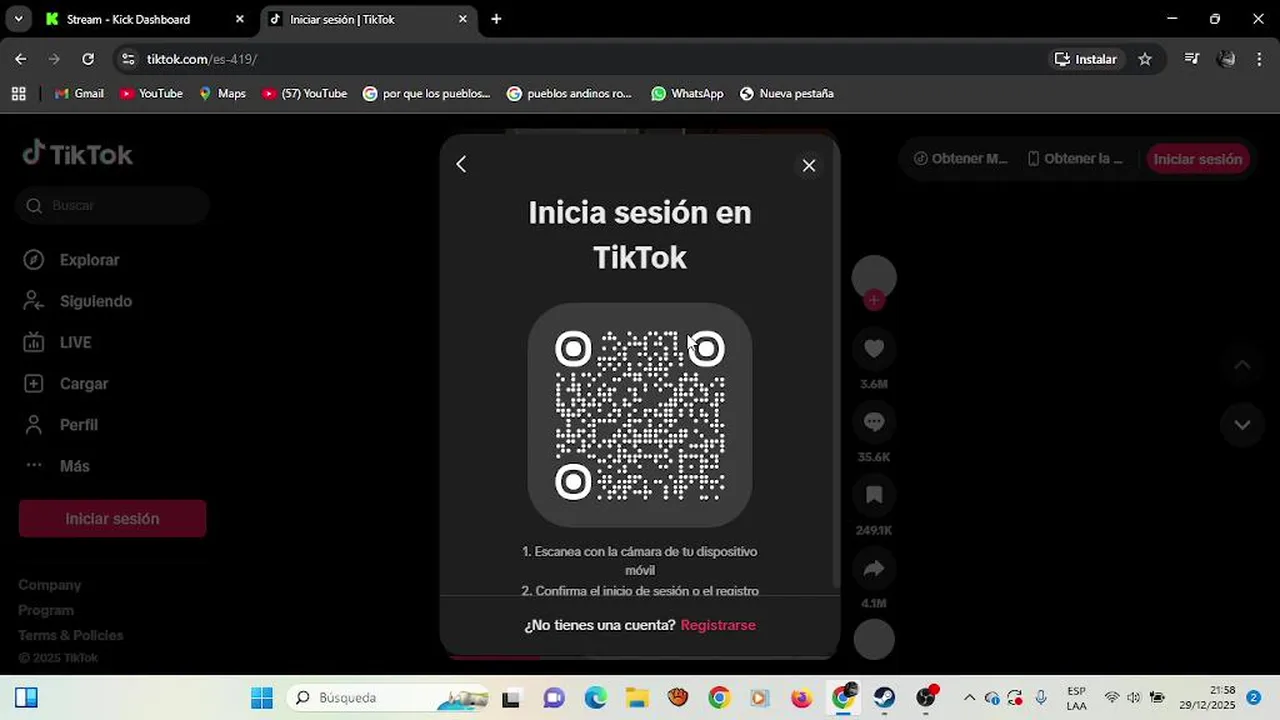Open the Gmail bookmark
The height and width of the screenshot is (720, 1280).
tap(79, 93)
